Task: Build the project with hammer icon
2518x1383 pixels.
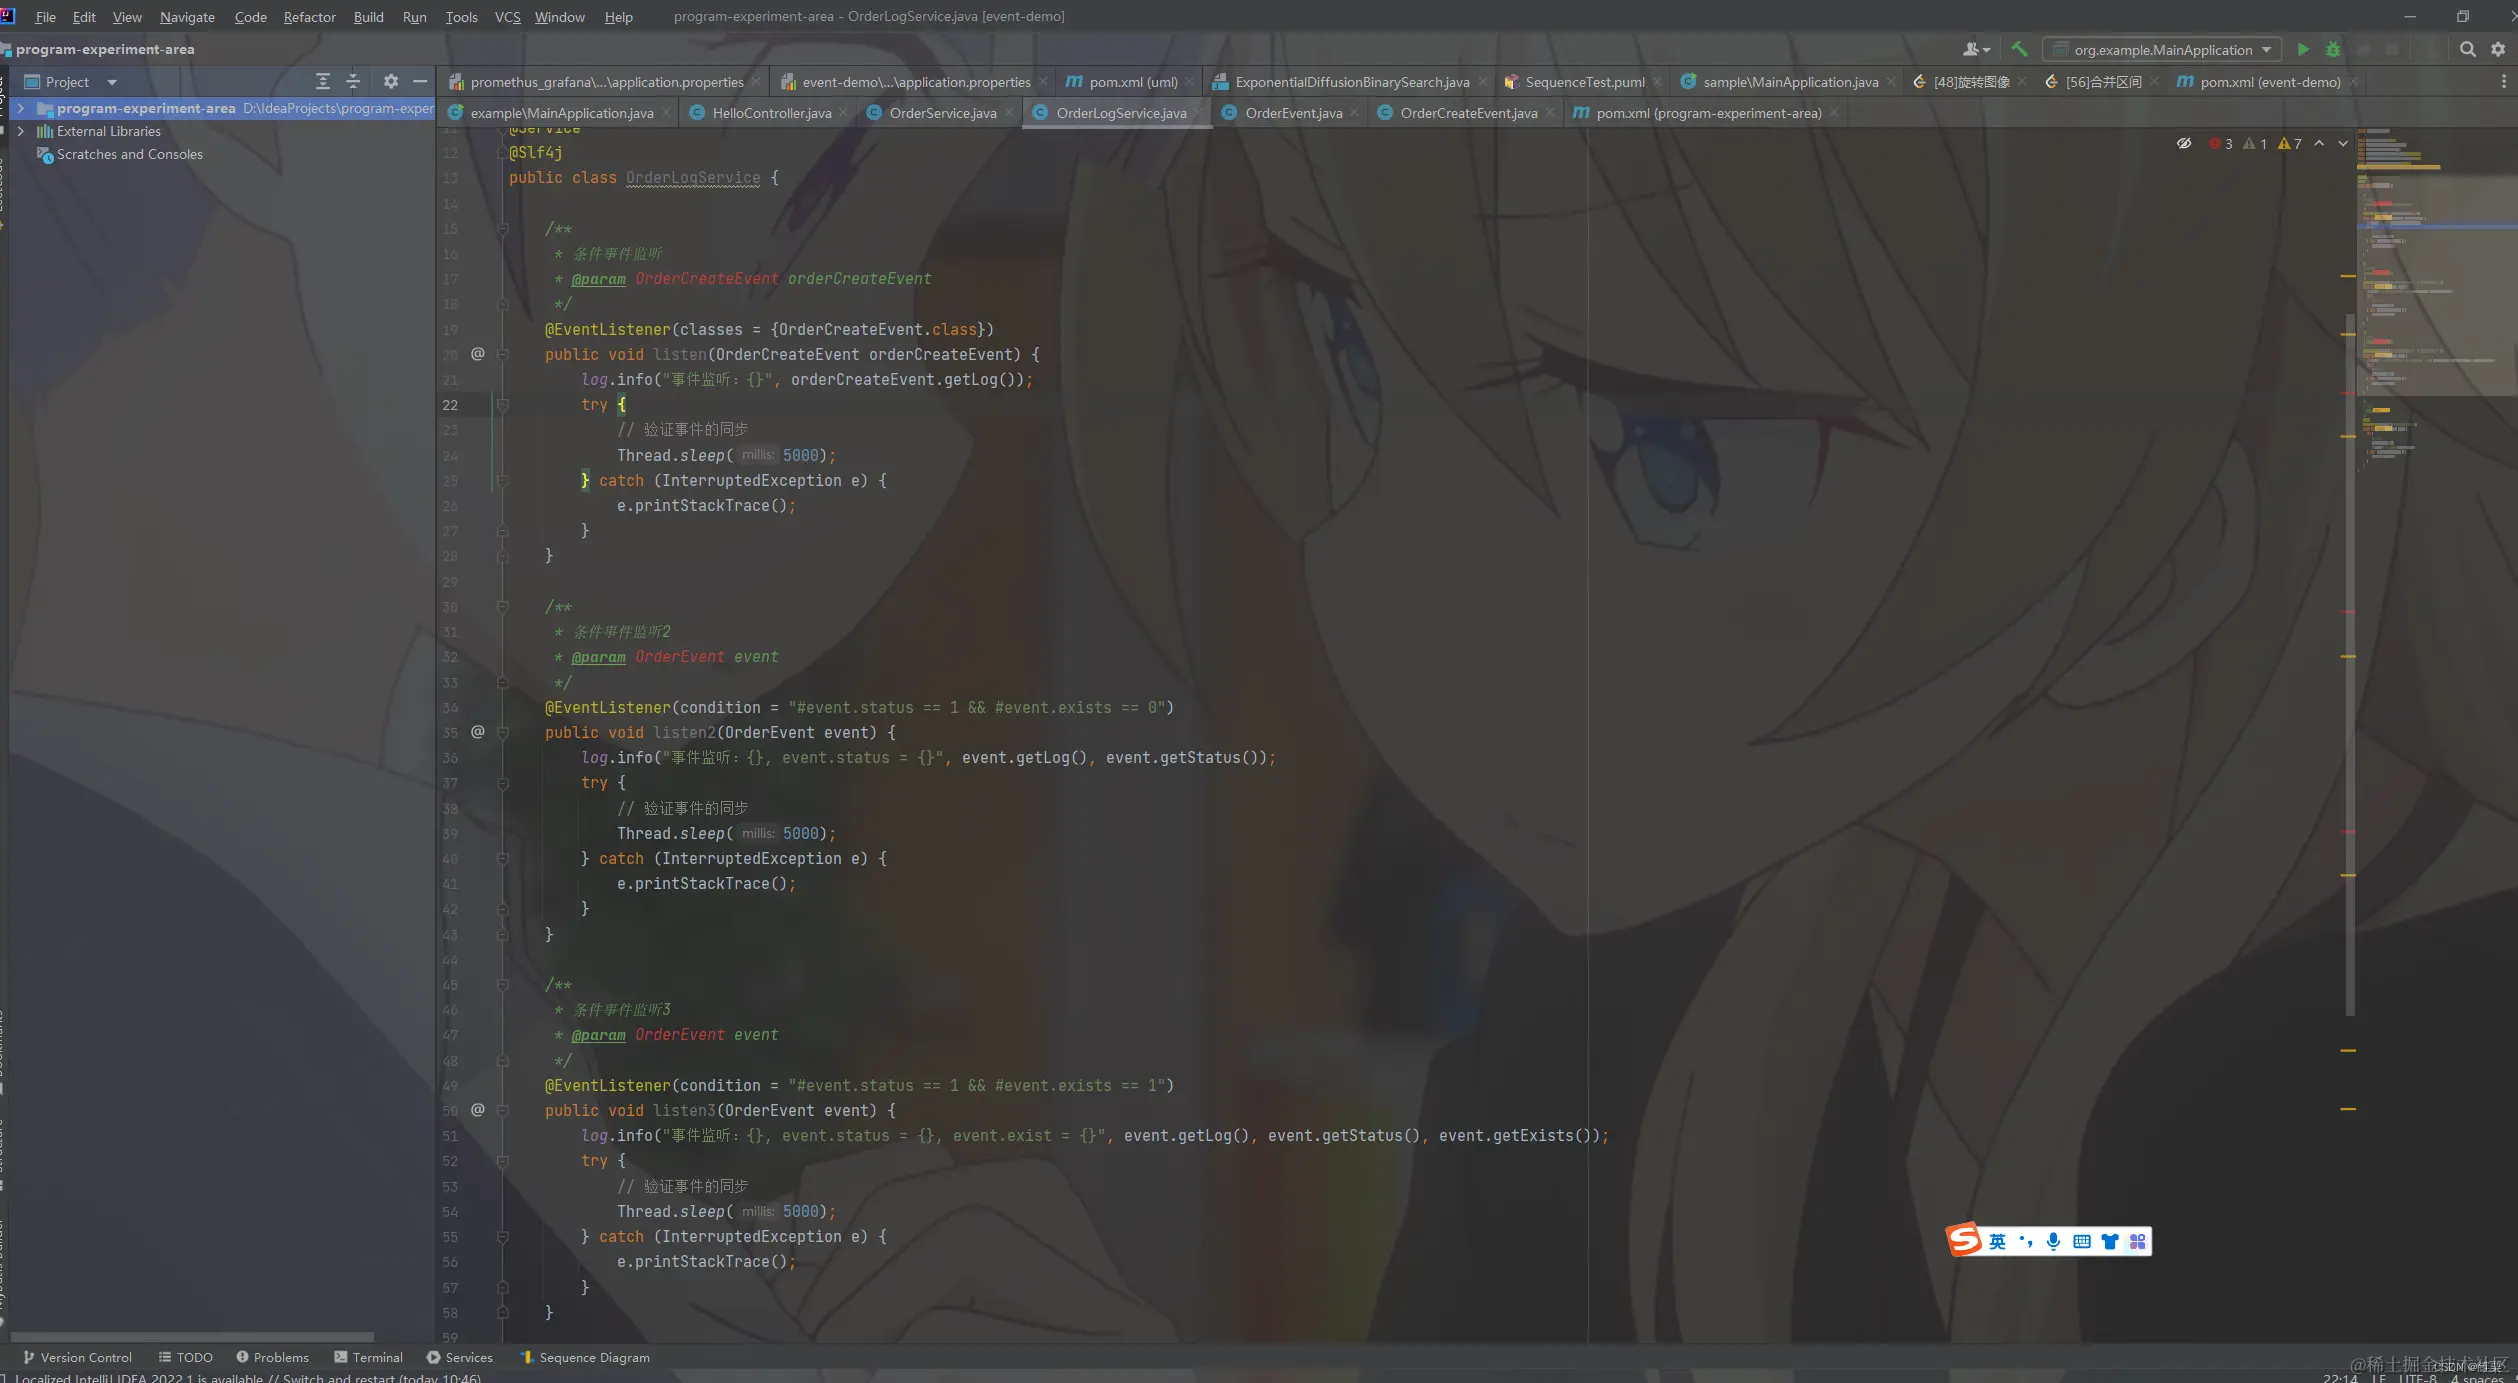Action: click(2019, 49)
